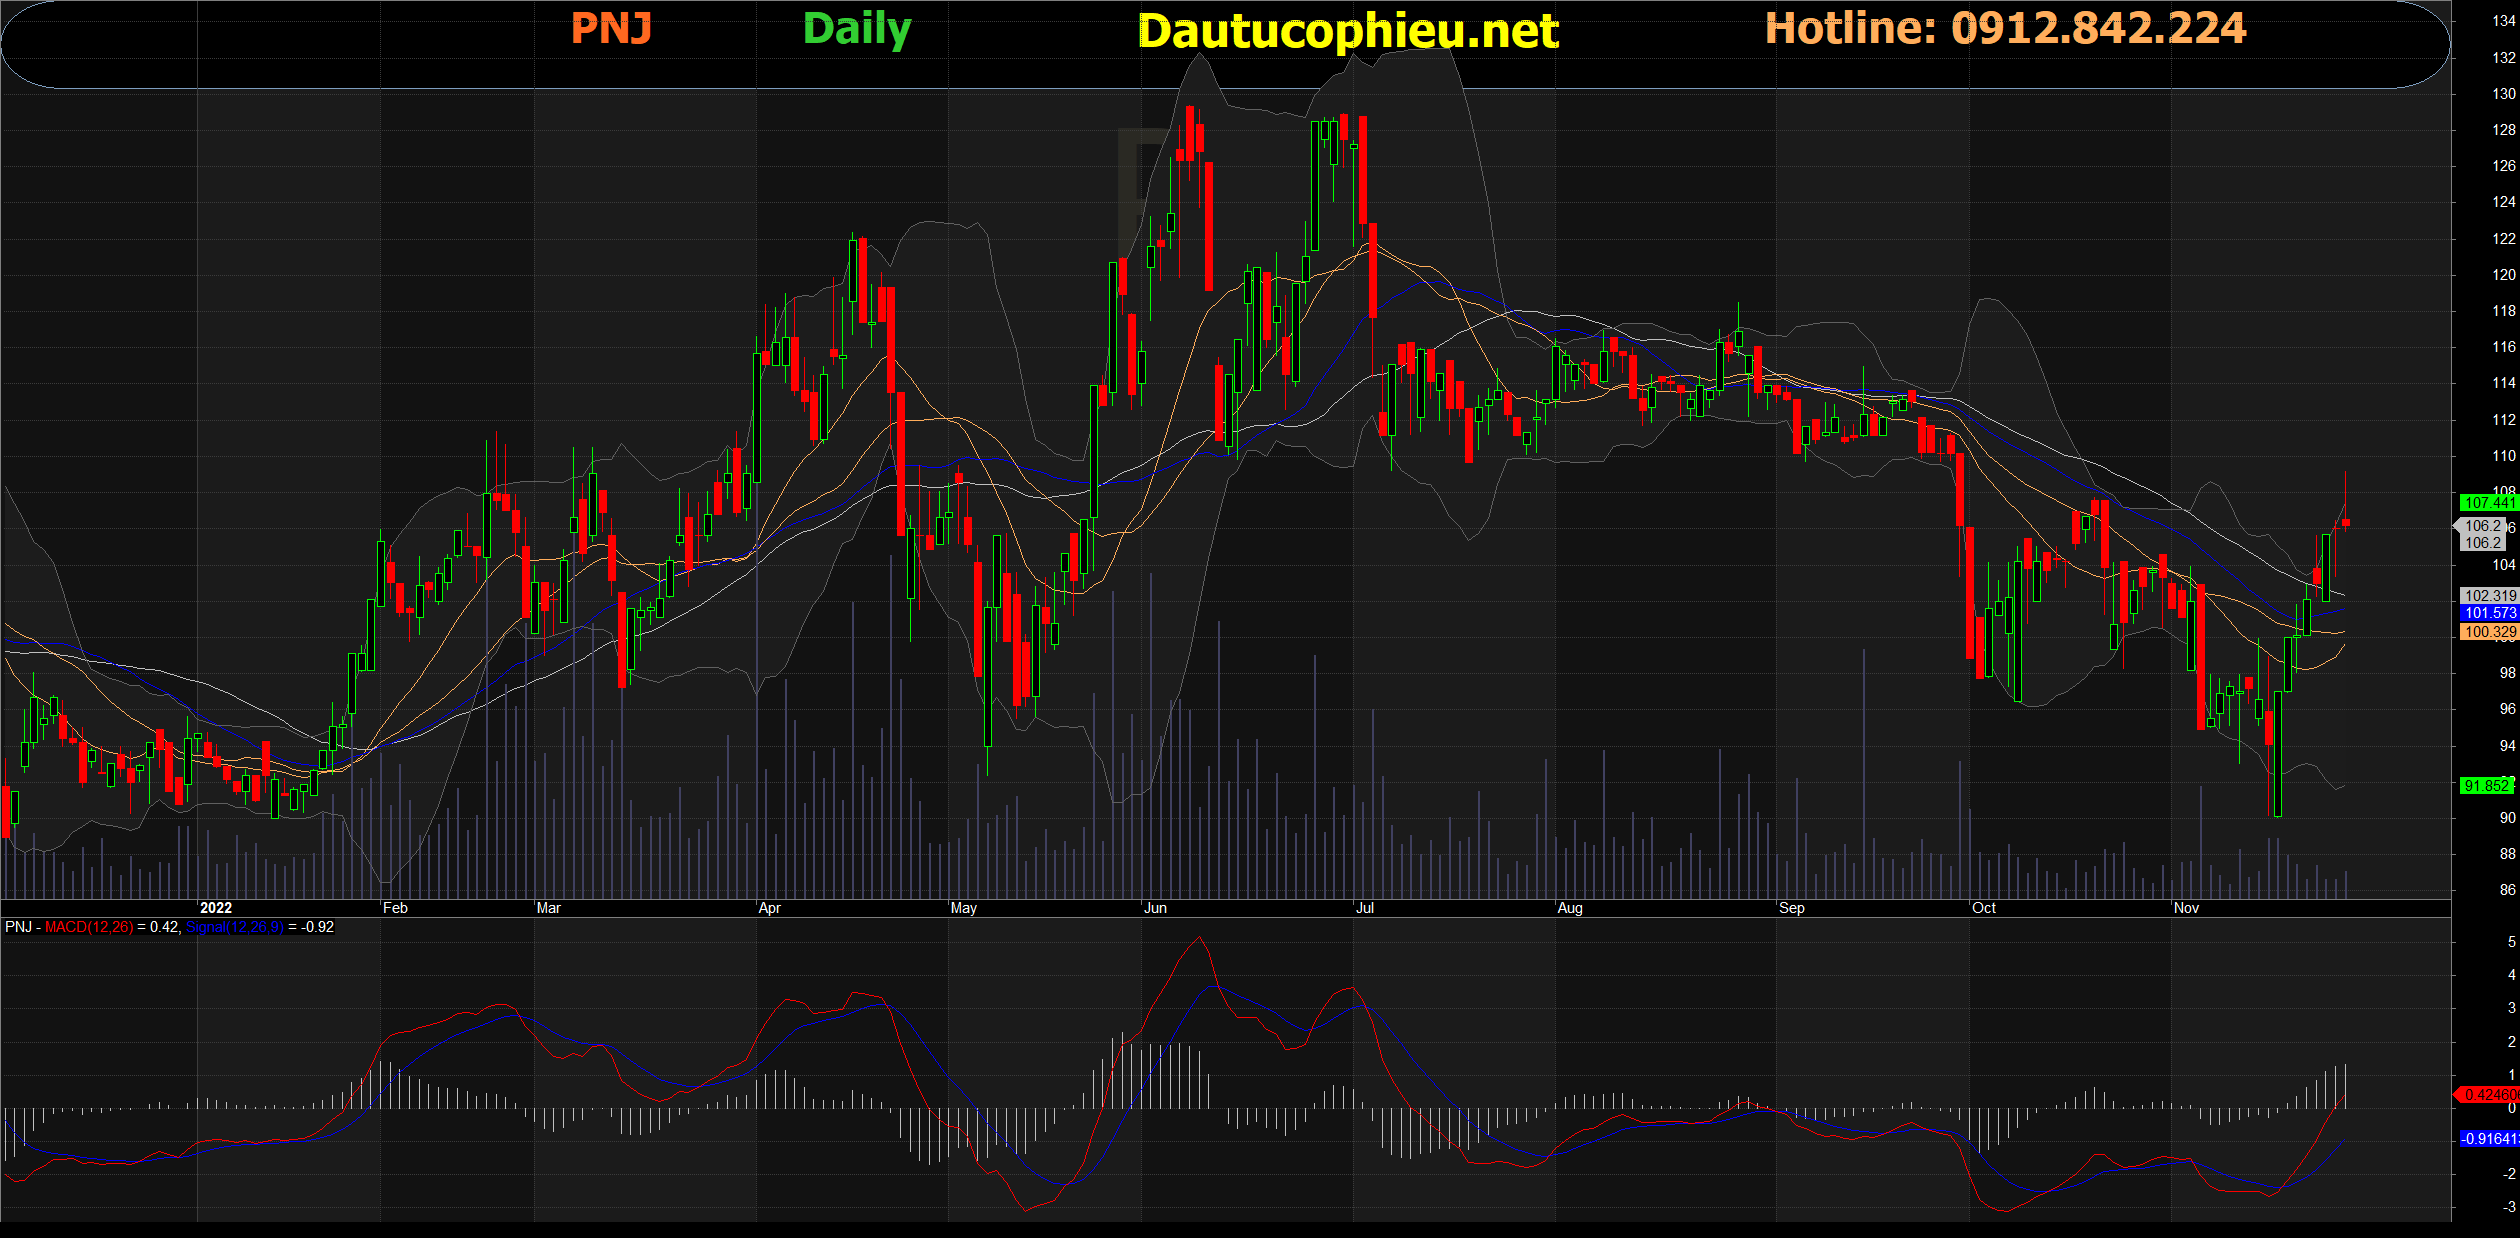Click the 106.2 current price tag
The width and height of the screenshot is (2520, 1238).
2482,526
